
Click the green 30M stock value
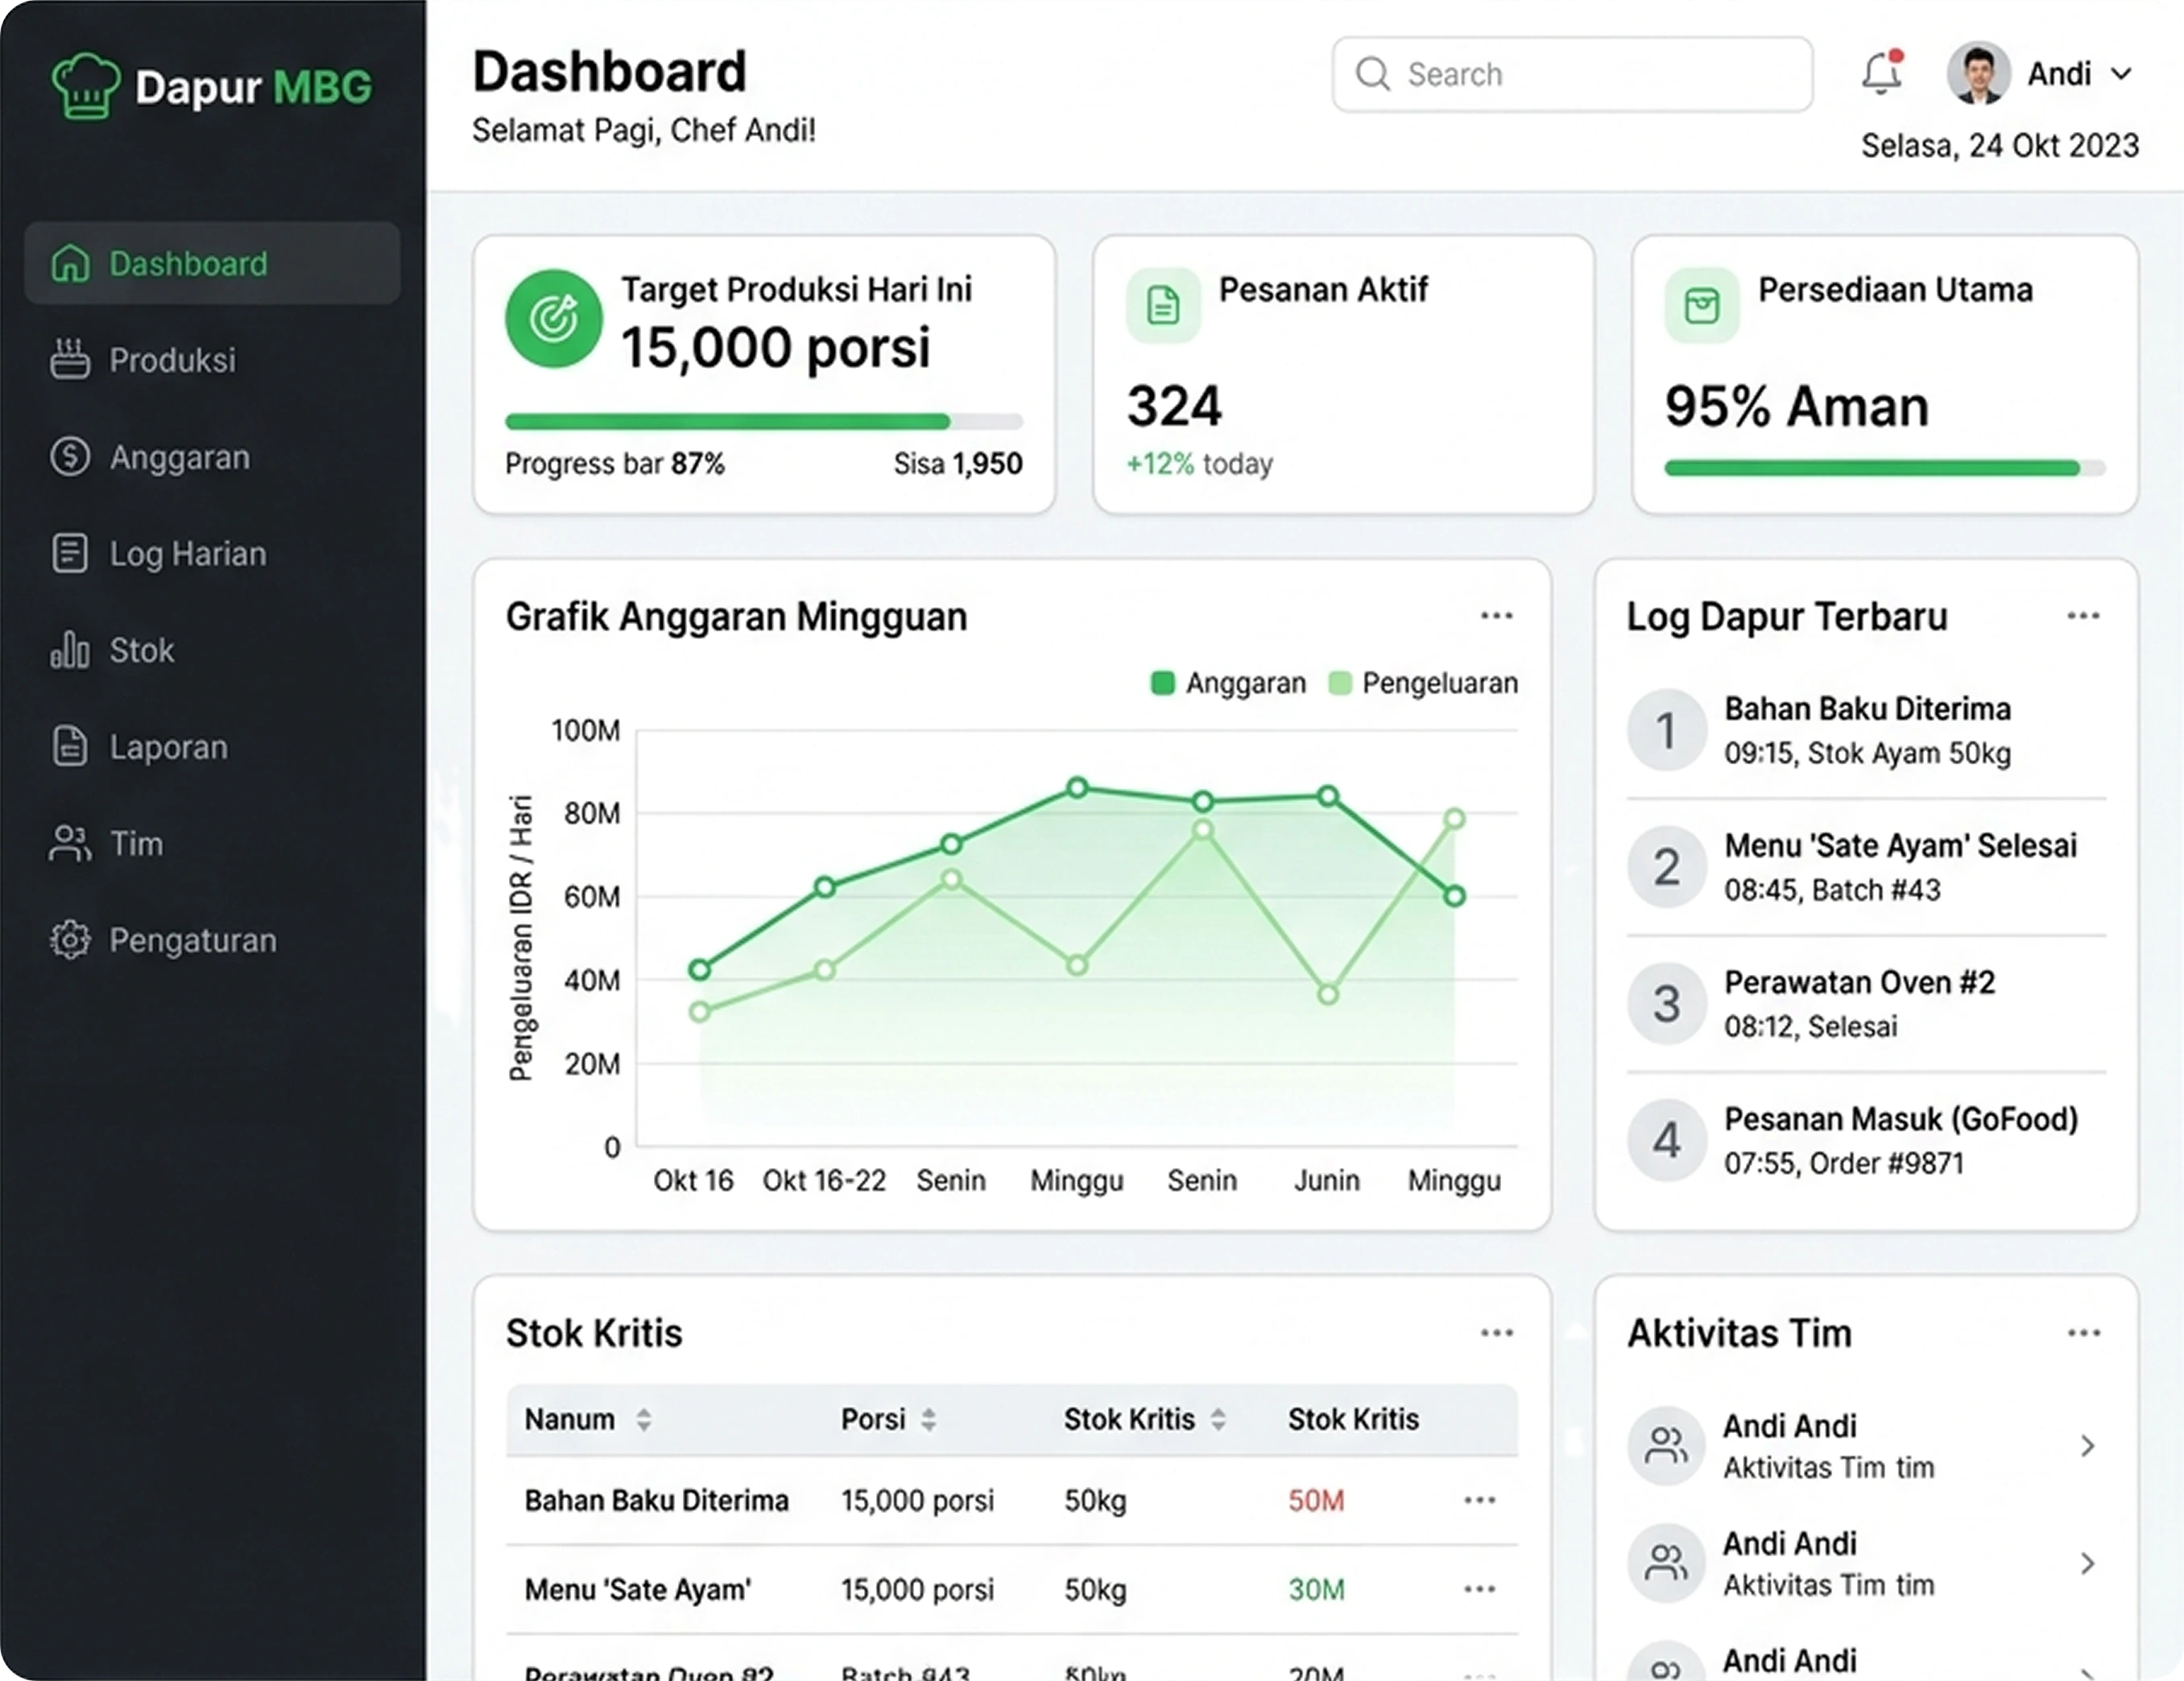pyautogui.click(x=1316, y=1589)
